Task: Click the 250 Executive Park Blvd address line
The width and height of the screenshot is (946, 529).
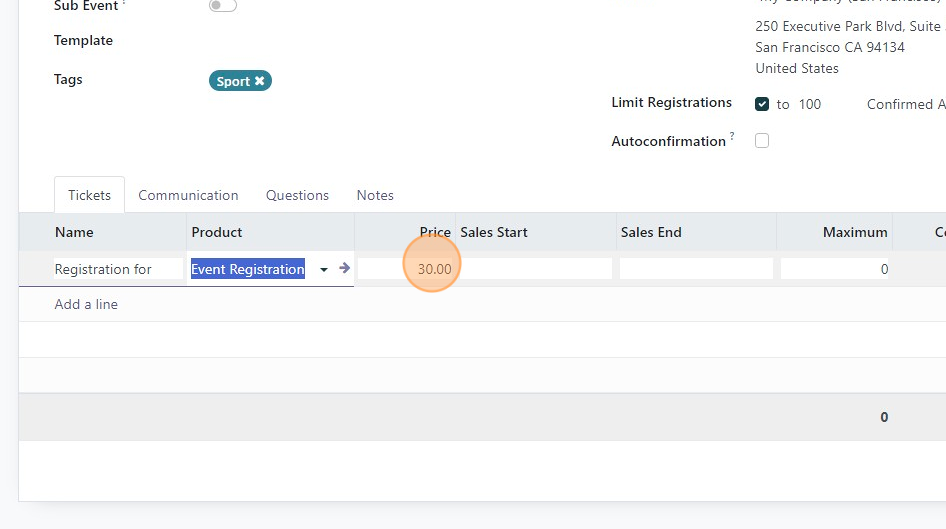Action: 850,27
